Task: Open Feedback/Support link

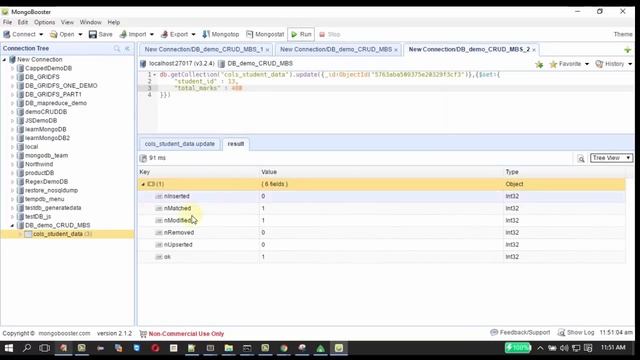Action: (520, 333)
